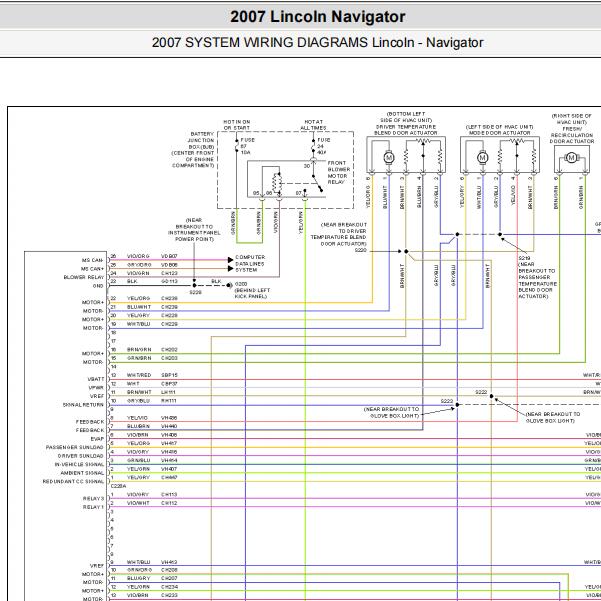Viewport: 601px width, 601px height.
Task: Click the relay switch contact near terminal 30
Action: point(317,183)
